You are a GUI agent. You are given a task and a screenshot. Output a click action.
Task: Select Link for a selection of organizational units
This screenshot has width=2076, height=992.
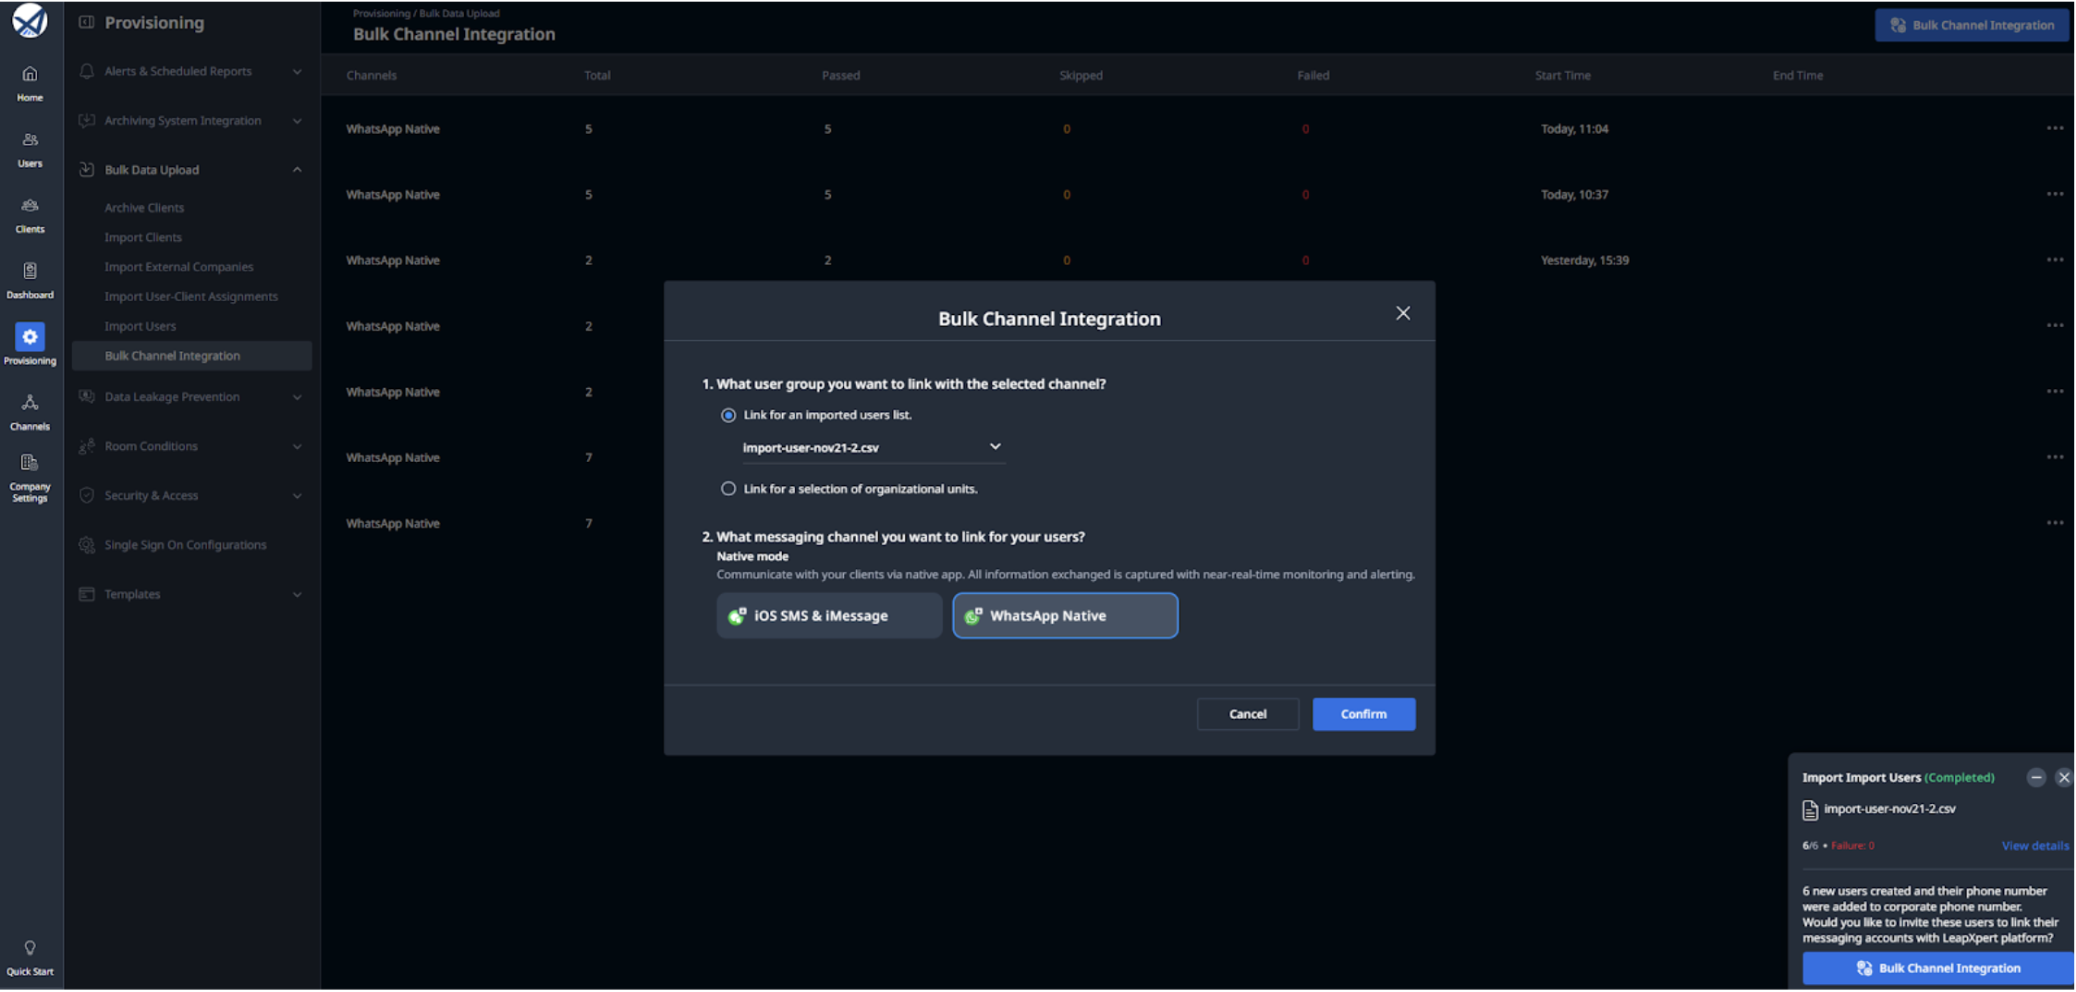click(728, 489)
